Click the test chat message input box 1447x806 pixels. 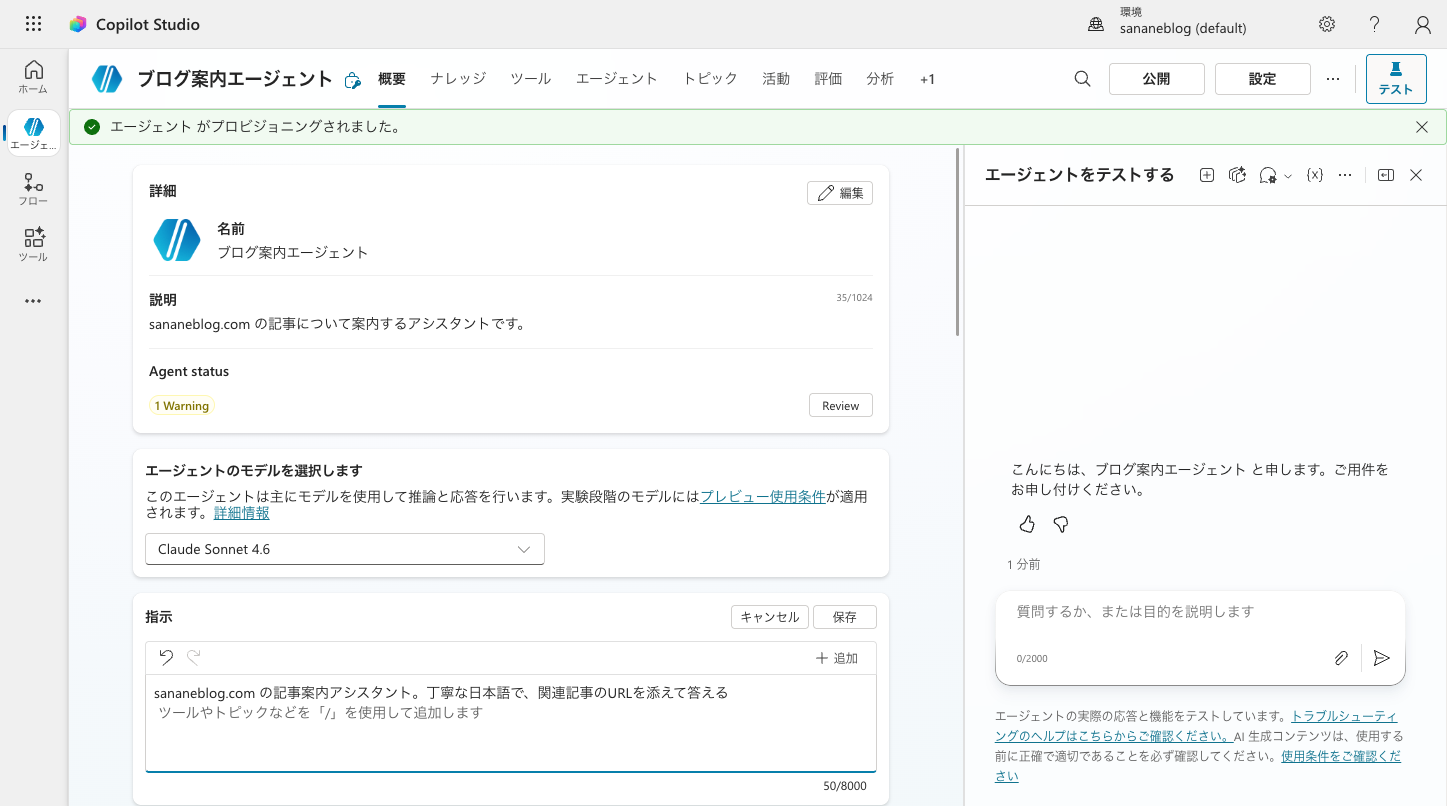1200,611
